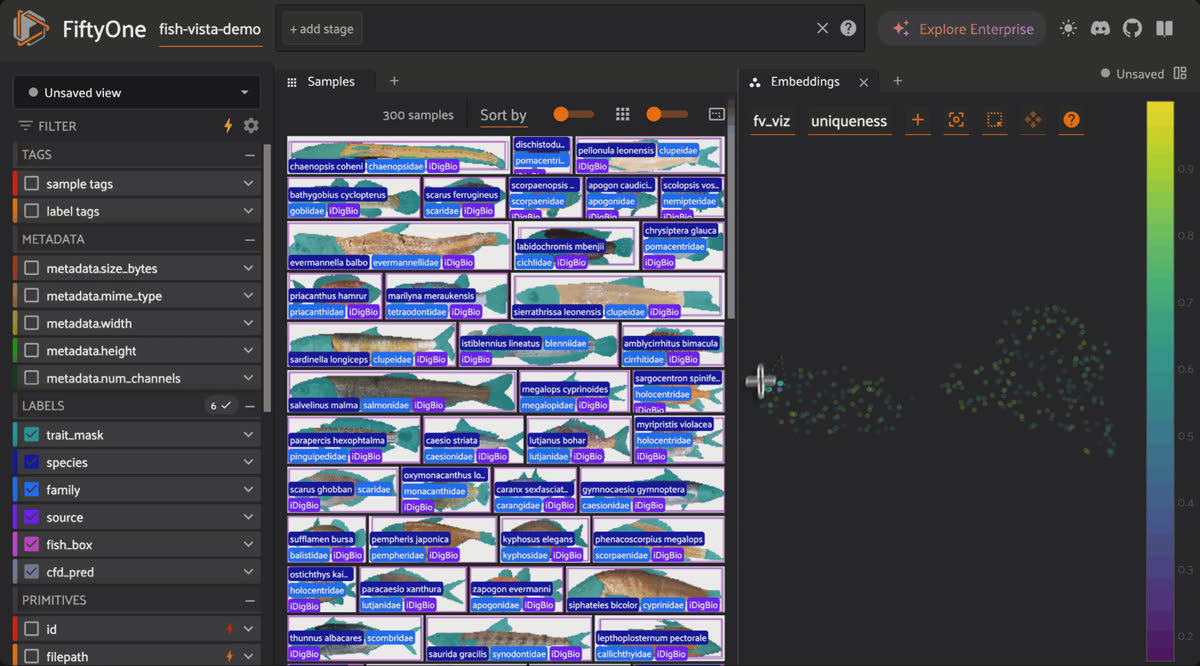The width and height of the screenshot is (1200, 666).
Task: Open view bar help question mark
Action: coord(848,29)
